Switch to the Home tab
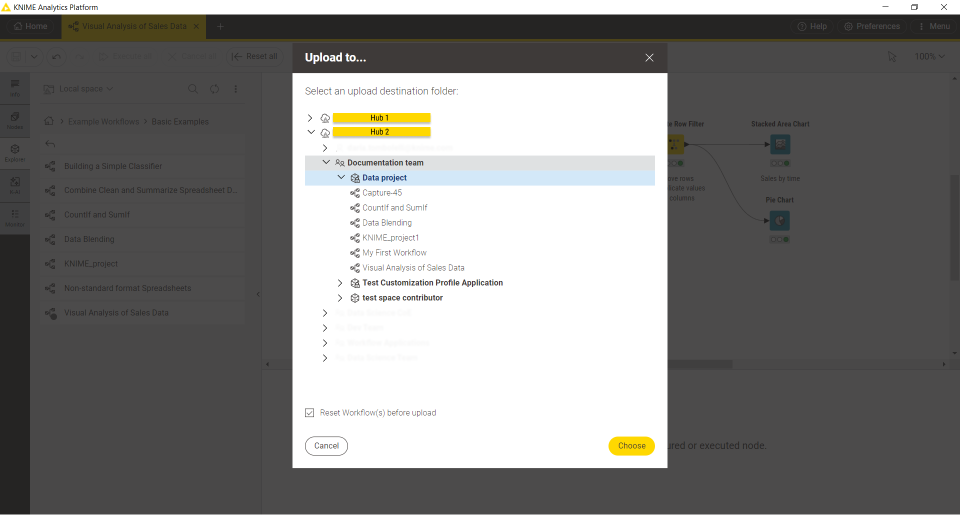The height and width of the screenshot is (515, 960). 30,26
